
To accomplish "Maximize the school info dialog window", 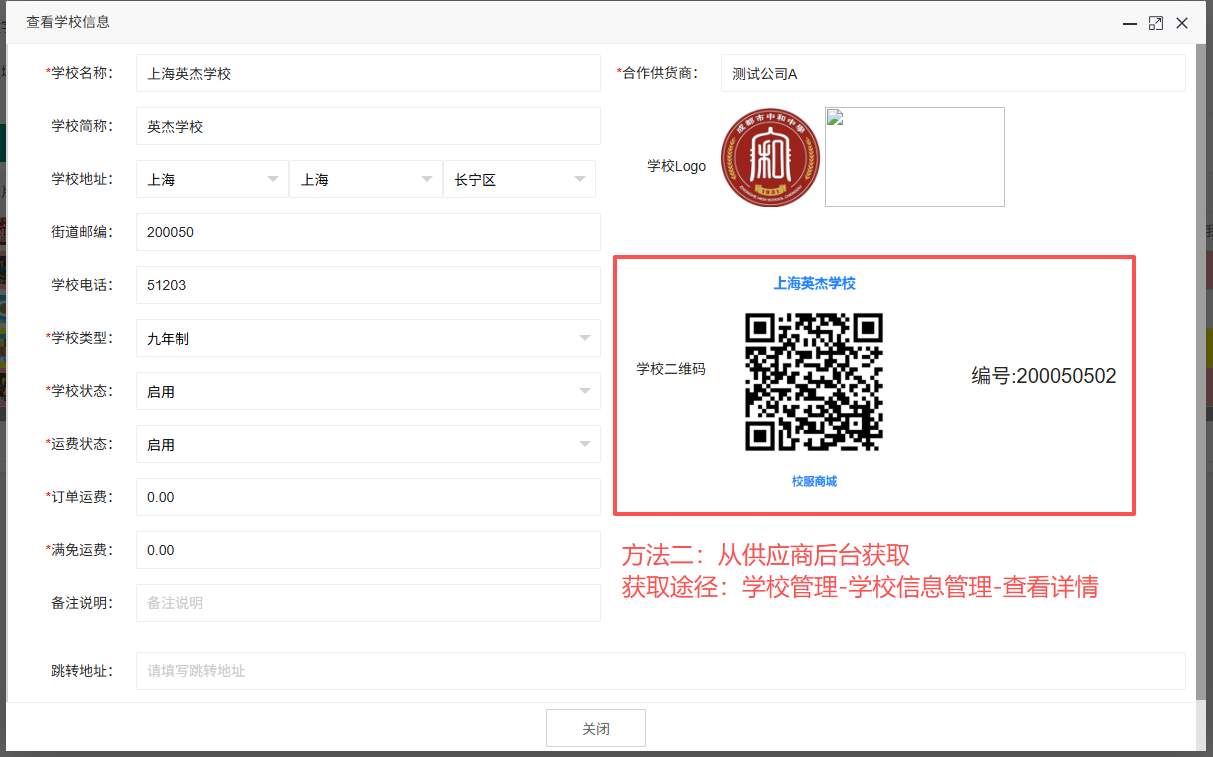I will coord(1155,23).
